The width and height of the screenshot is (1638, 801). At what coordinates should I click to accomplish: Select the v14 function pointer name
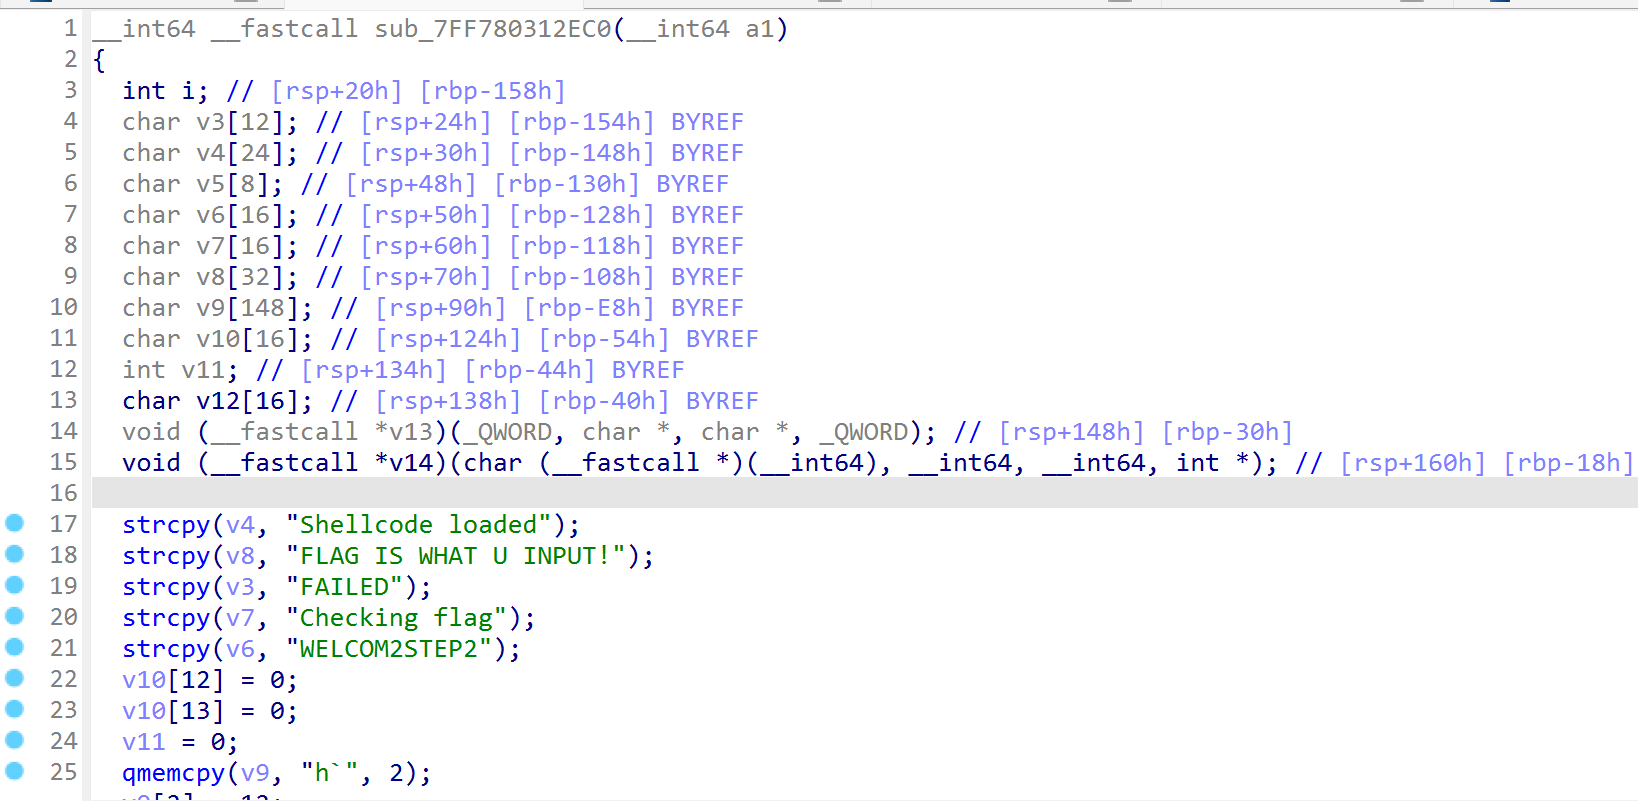(410, 463)
